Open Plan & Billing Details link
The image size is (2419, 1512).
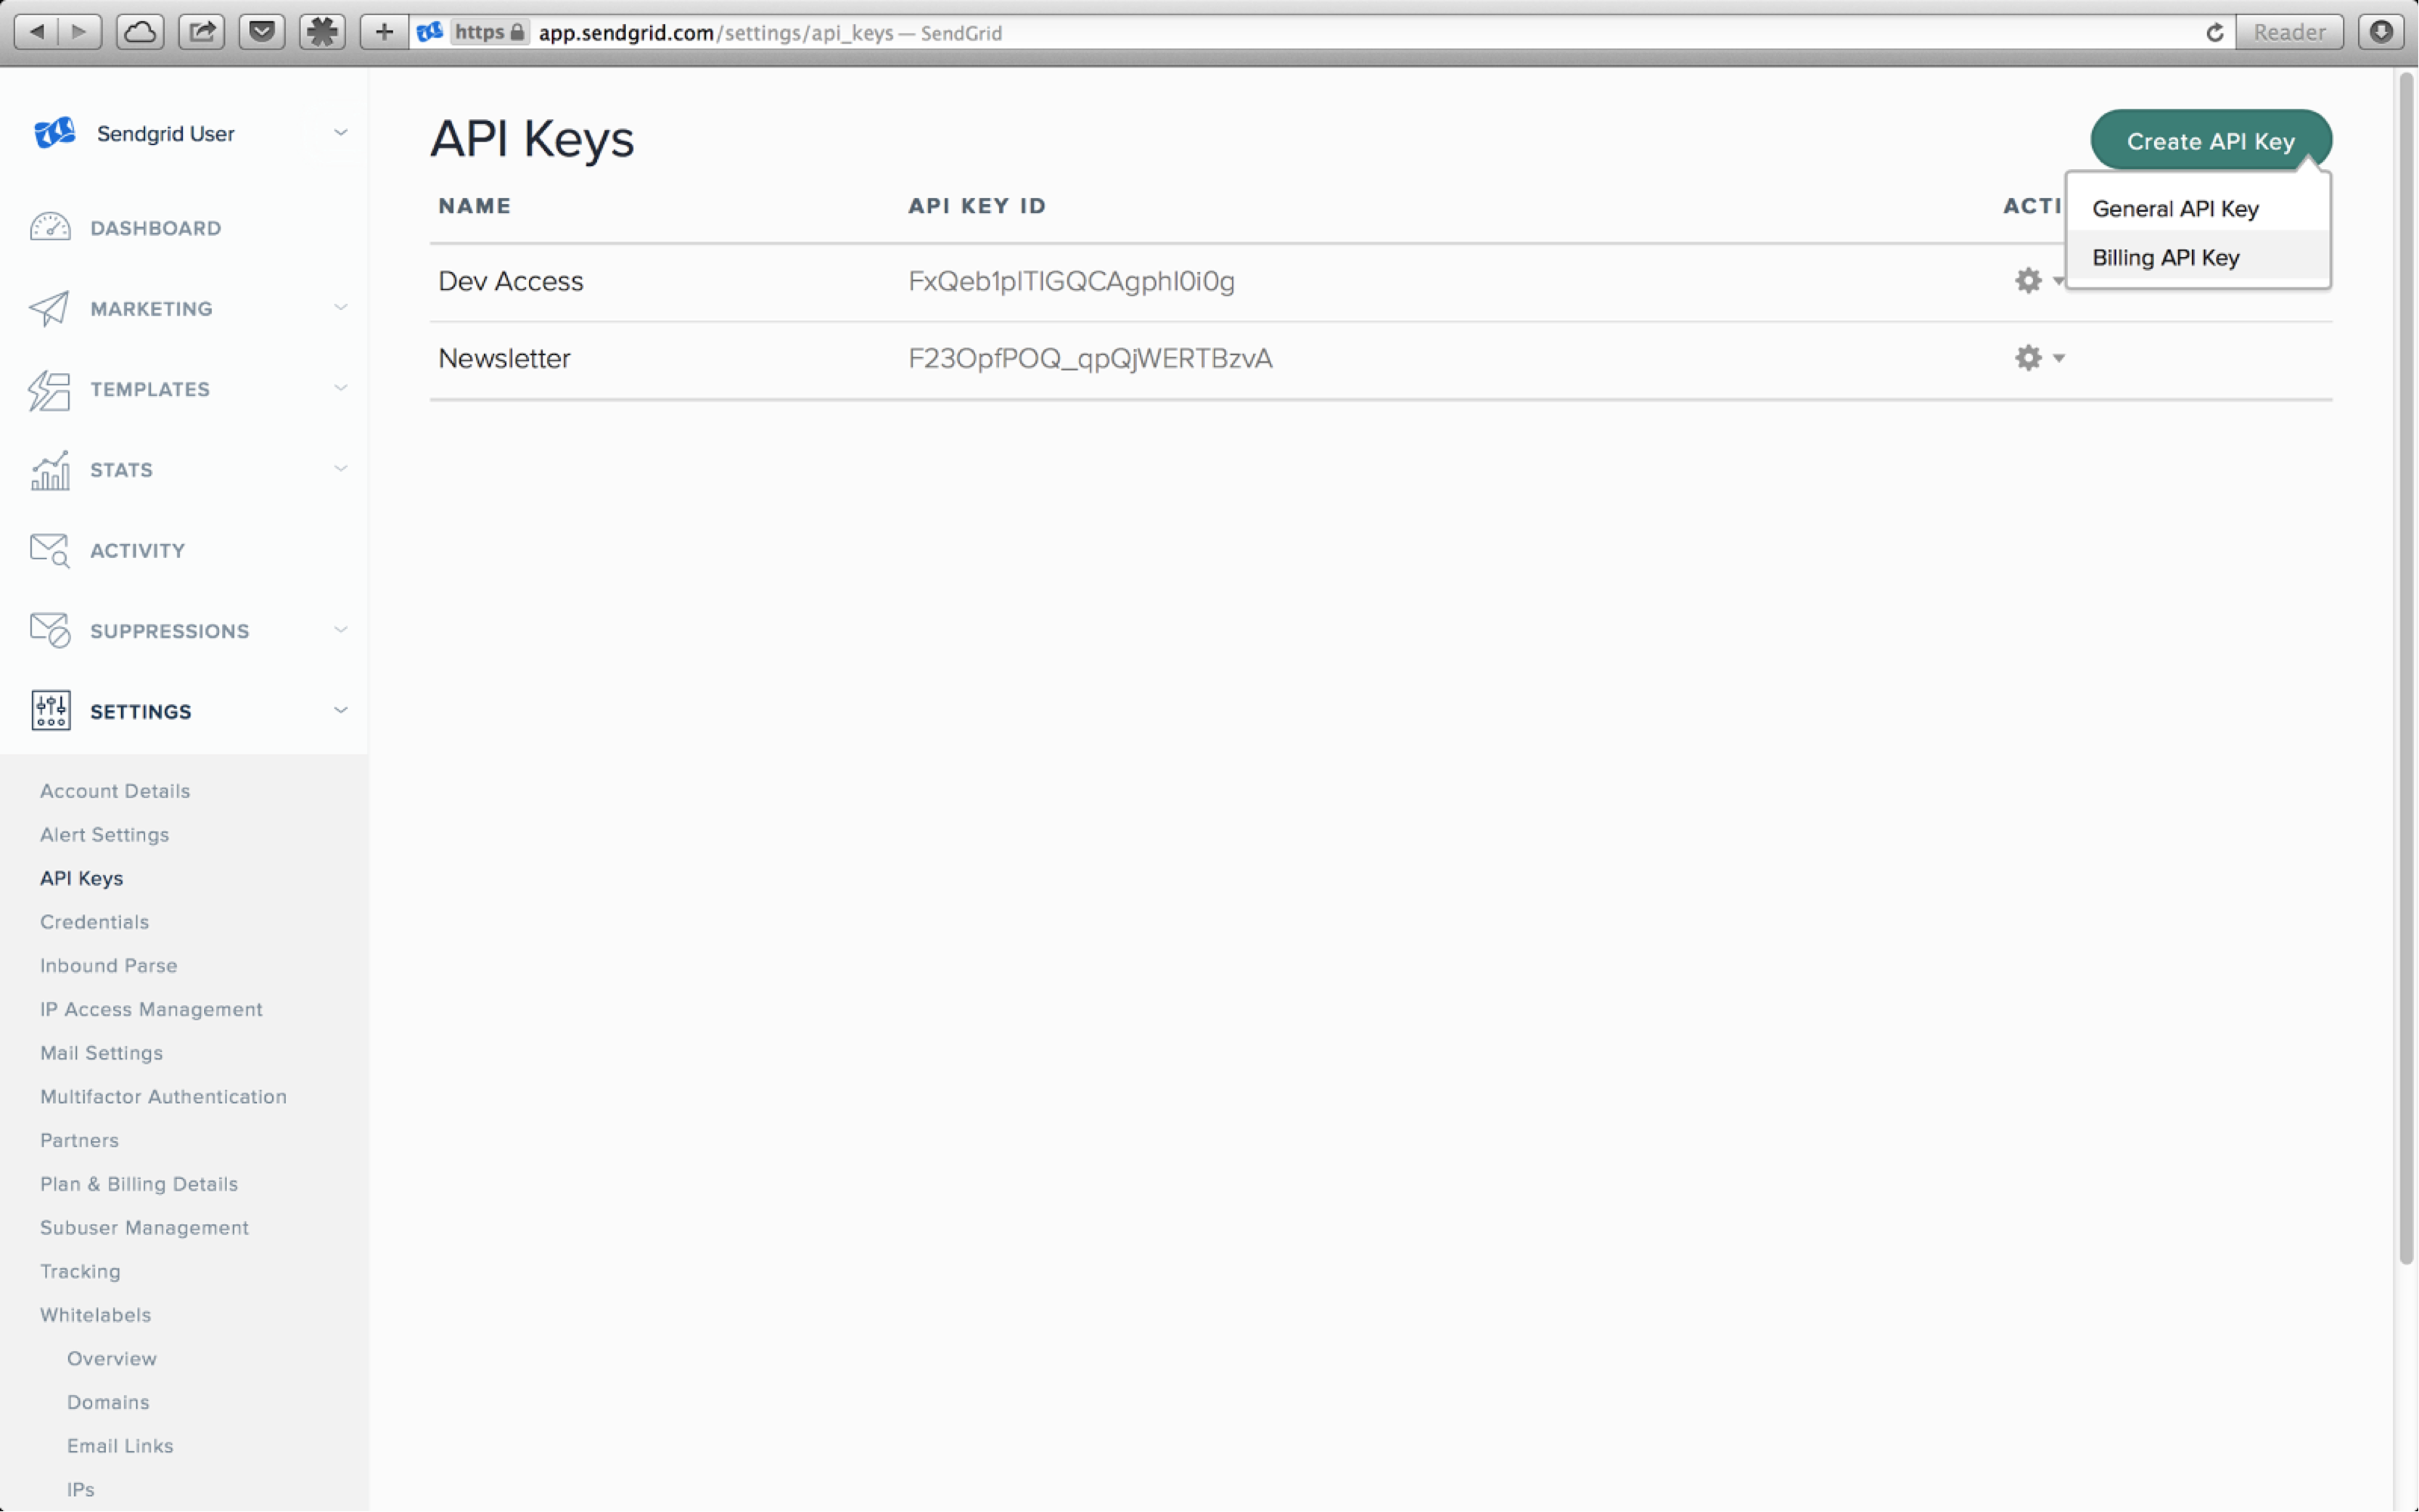pos(139,1184)
